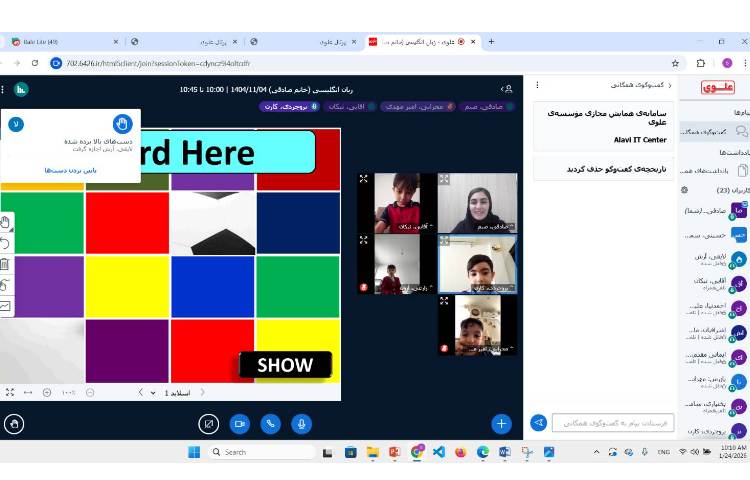The image size is (750, 480).
Task: Click the lower hands link in popup
Action: [x=71, y=170]
